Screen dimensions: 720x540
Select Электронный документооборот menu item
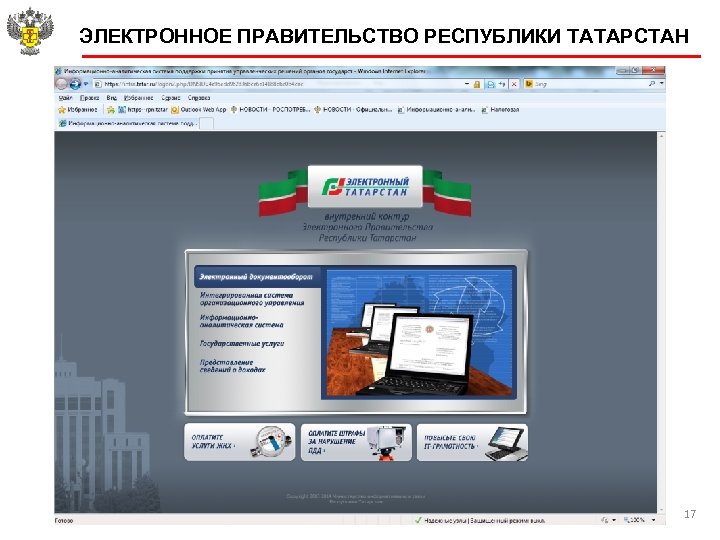[x=257, y=277]
